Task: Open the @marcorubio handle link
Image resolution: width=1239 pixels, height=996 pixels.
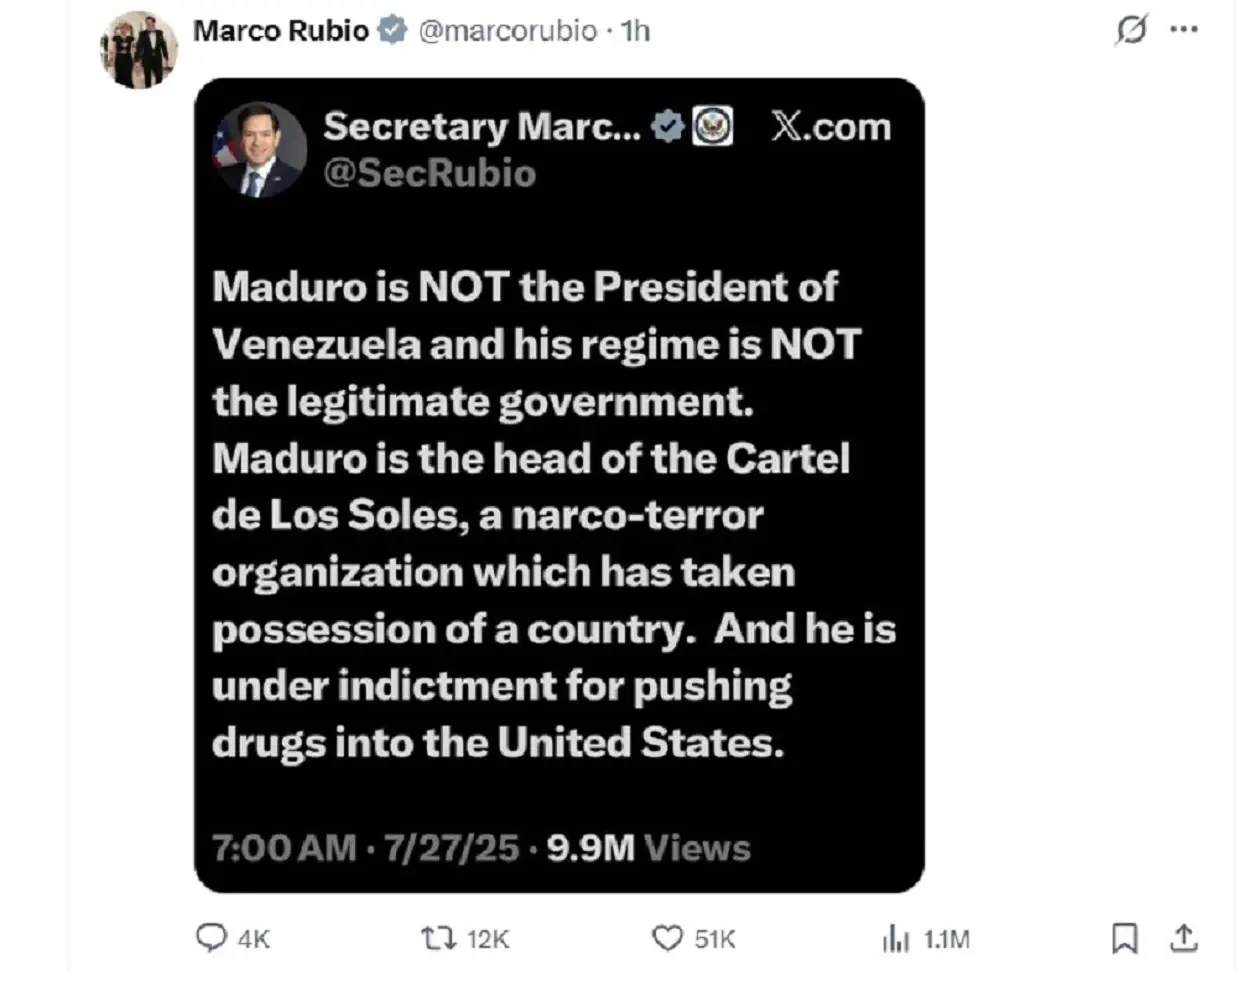Action: [507, 31]
